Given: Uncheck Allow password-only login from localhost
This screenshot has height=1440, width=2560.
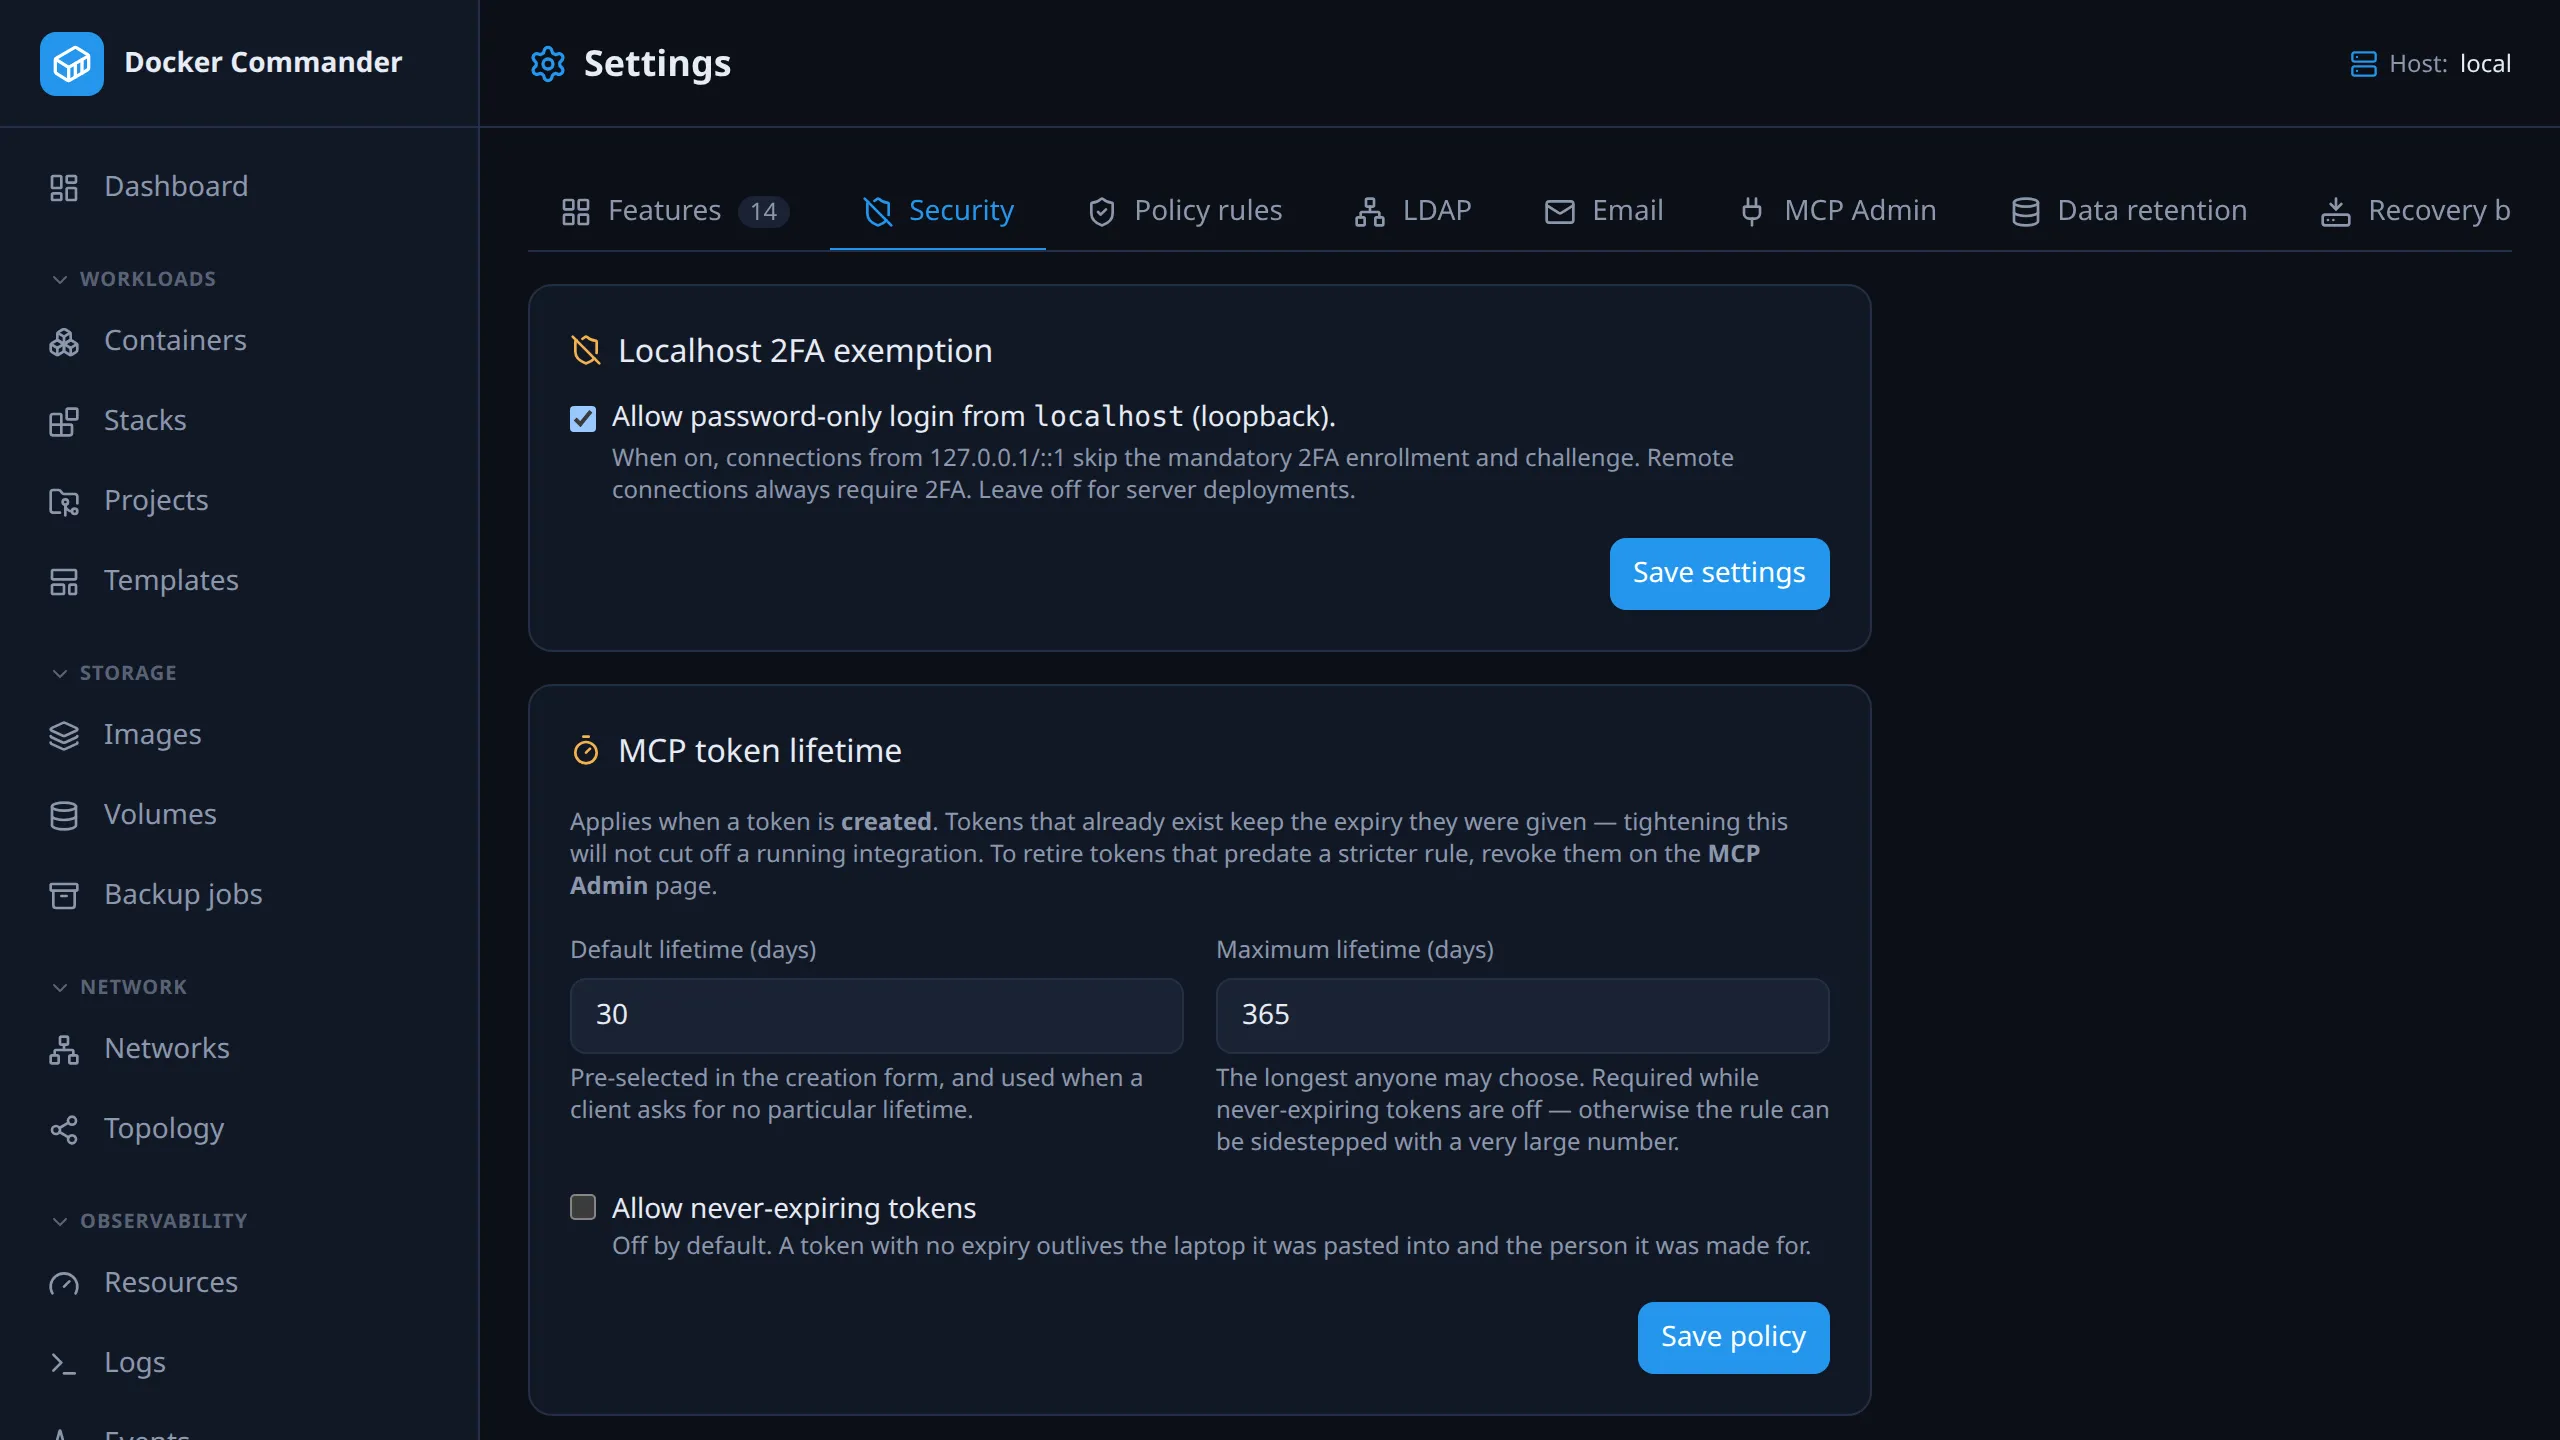Looking at the screenshot, I should 583,418.
